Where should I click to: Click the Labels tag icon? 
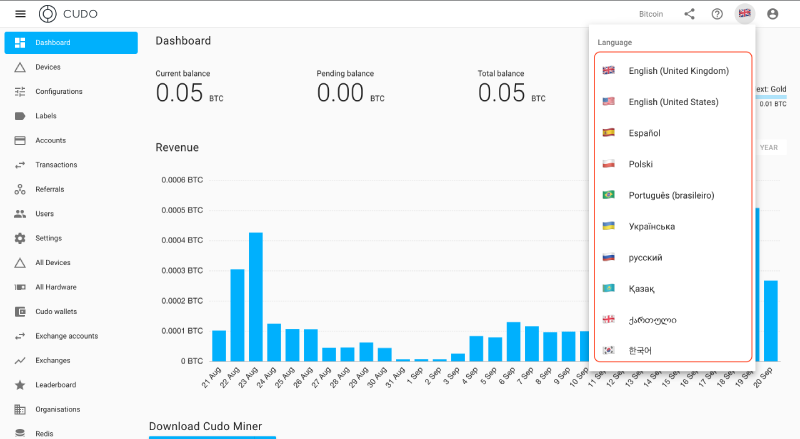point(20,116)
